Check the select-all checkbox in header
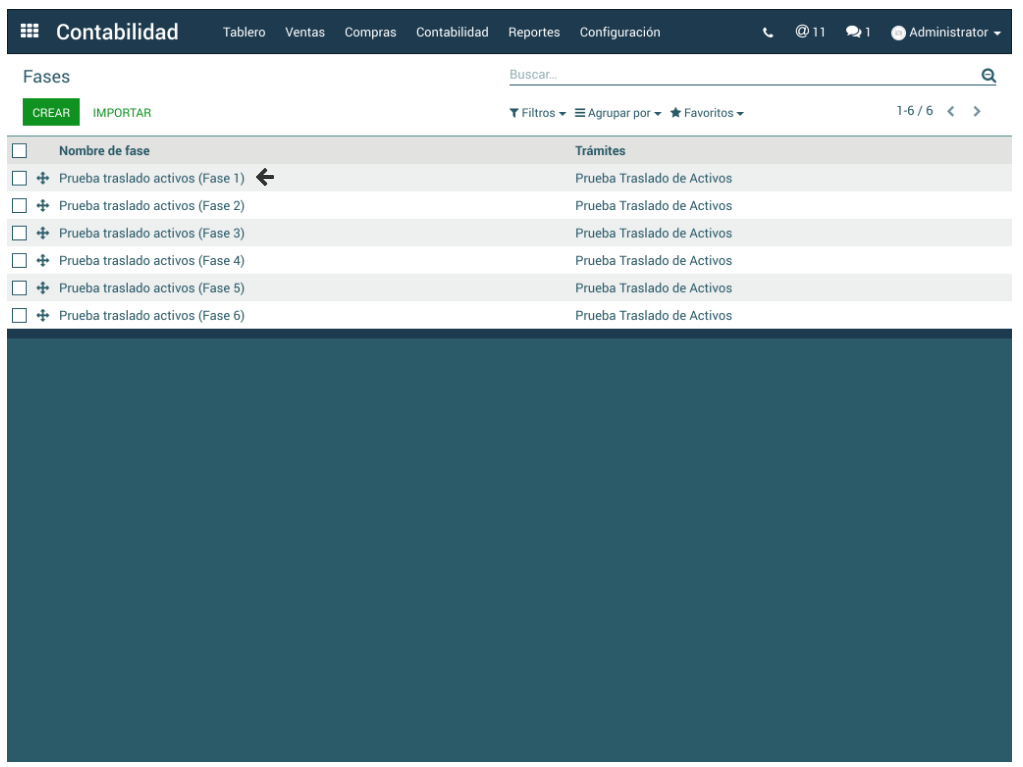The width and height of the screenshot is (1023, 767). coord(19,151)
